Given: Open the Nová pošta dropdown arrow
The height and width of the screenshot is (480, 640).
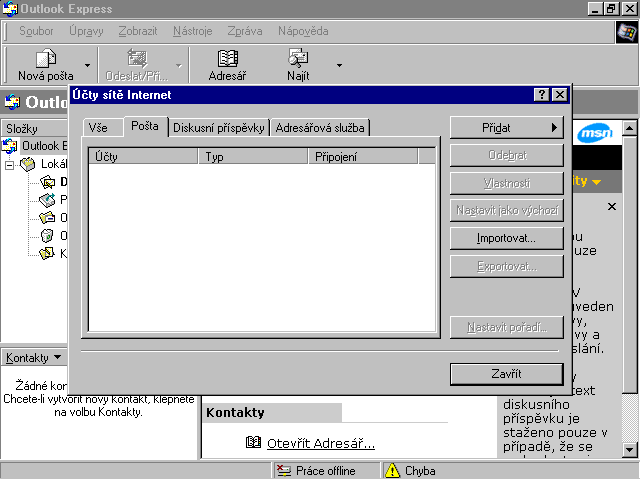Looking at the screenshot, I should click(87, 65).
